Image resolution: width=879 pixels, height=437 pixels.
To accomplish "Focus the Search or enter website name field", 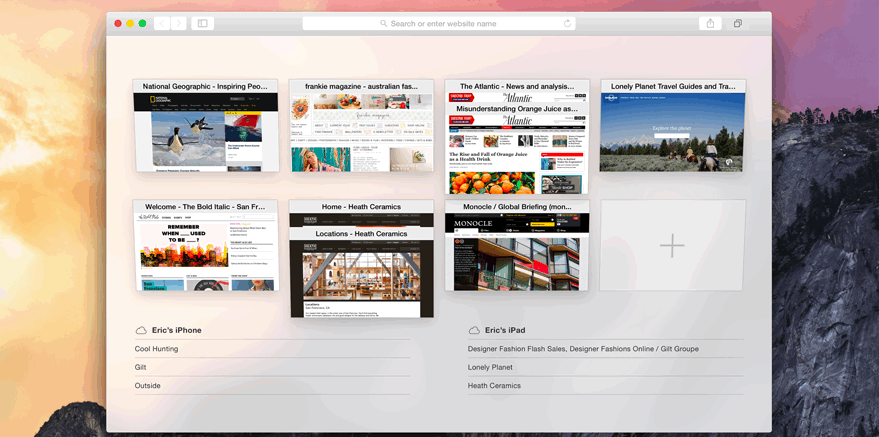I will [439, 24].
